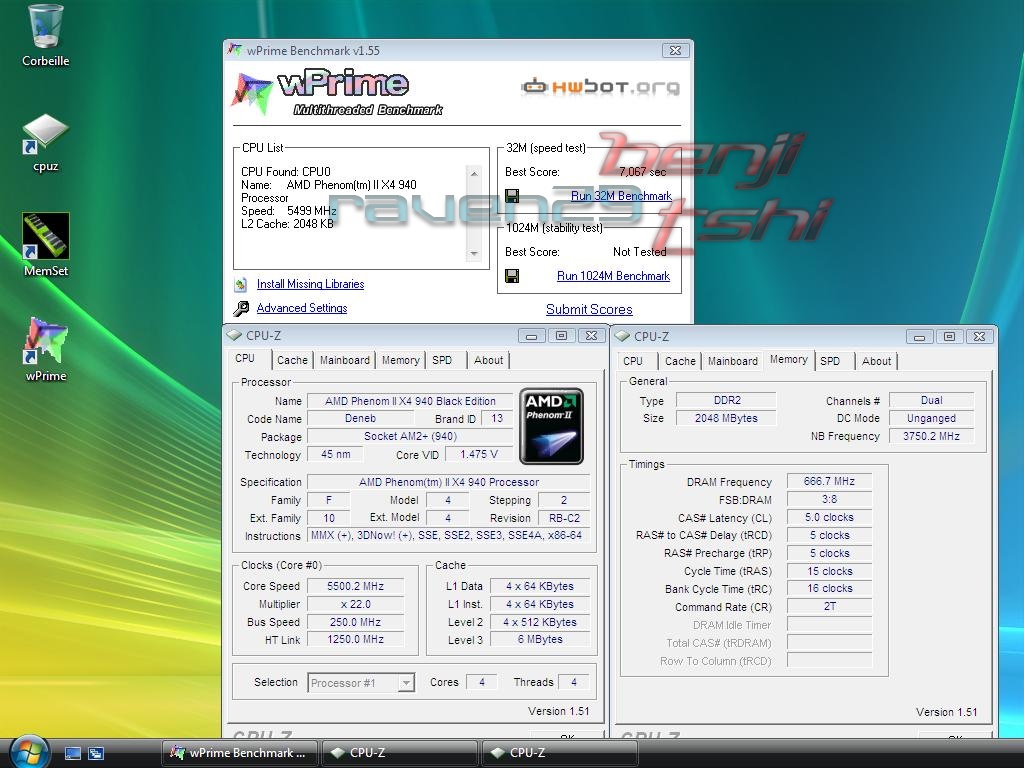Click the Core Speed 5500.2 MHz value

click(x=355, y=586)
